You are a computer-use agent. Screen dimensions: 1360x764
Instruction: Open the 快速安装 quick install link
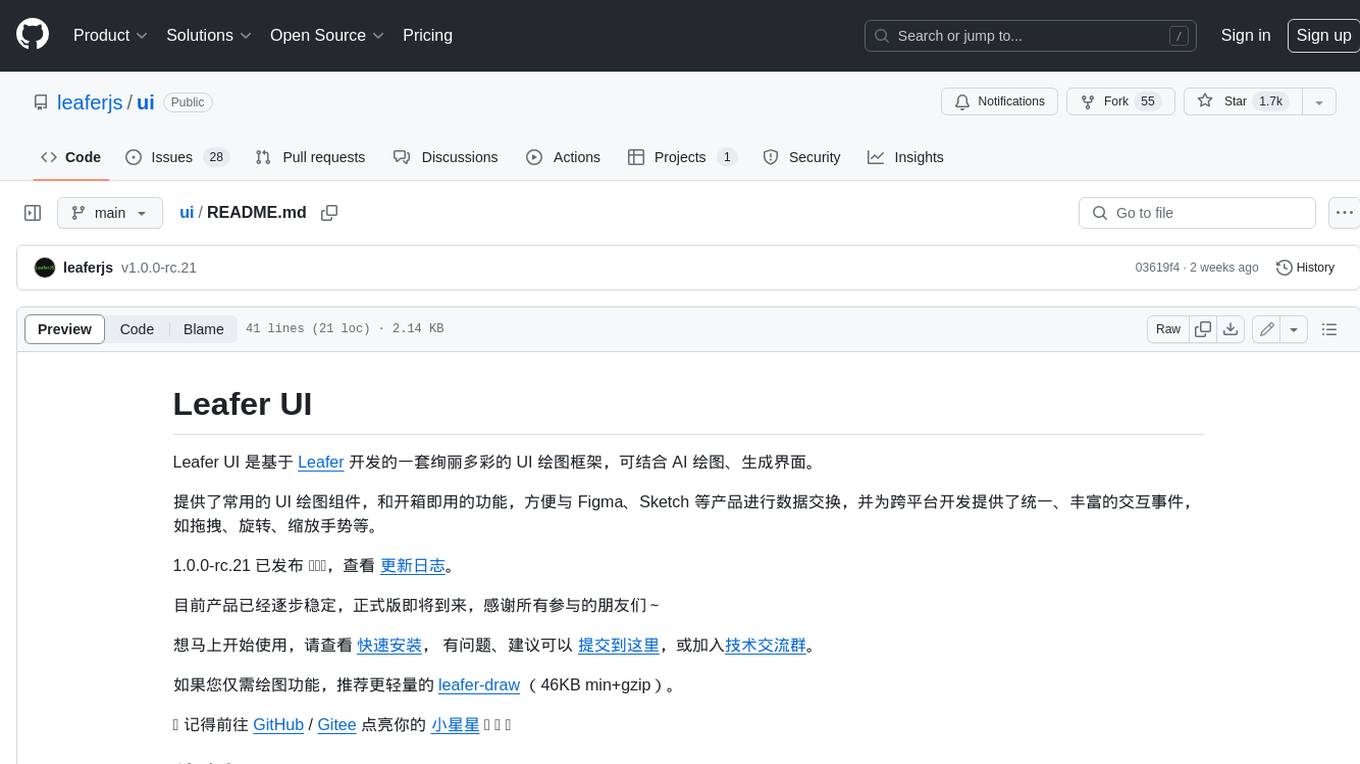[390, 645]
